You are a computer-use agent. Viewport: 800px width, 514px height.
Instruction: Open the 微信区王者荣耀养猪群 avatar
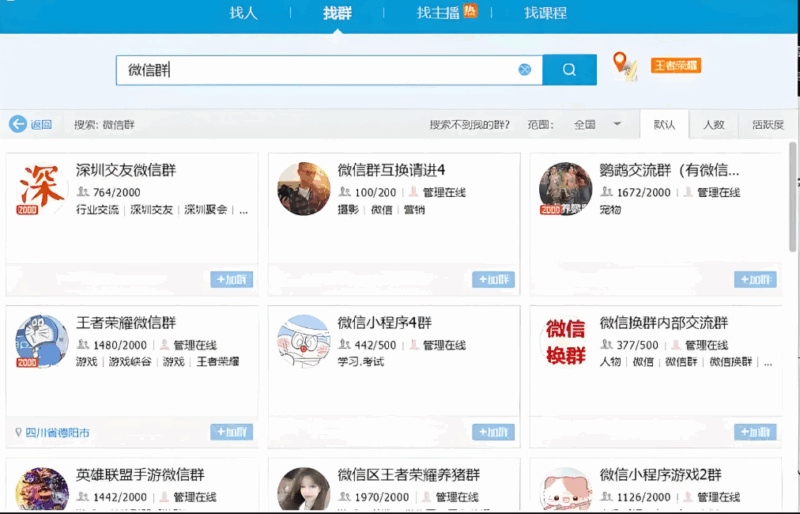(x=304, y=489)
